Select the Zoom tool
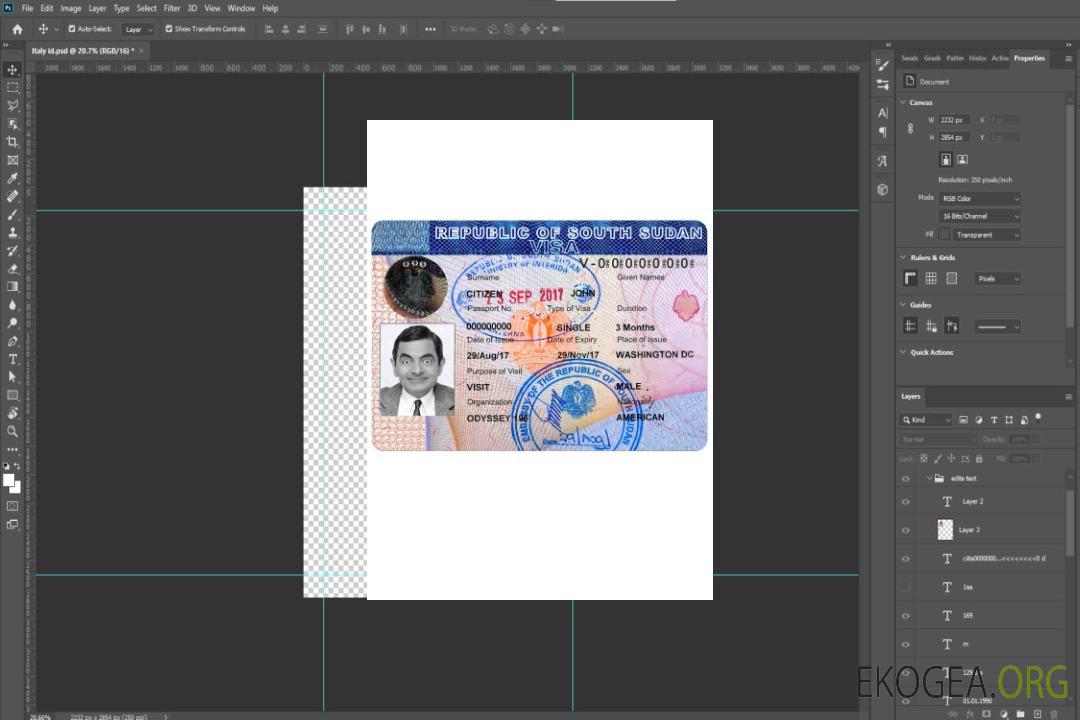 pyautogui.click(x=12, y=431)
